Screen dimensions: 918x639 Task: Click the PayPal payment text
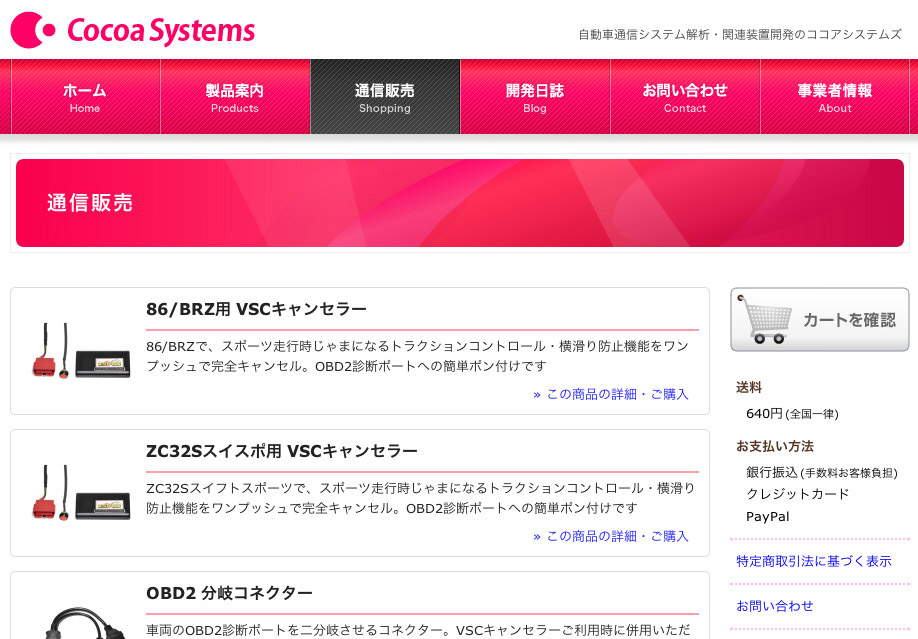tap(768, 517)
